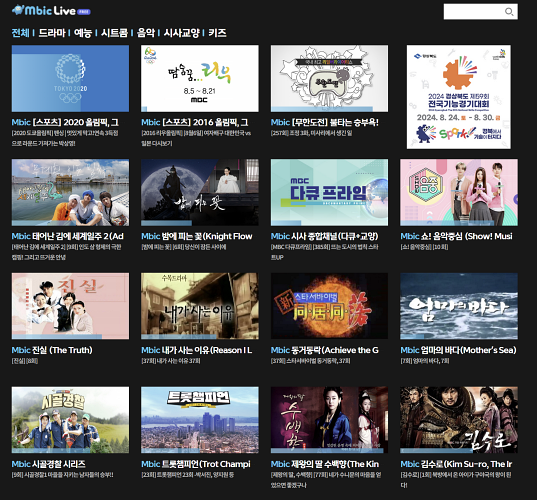537x500 pixels.
Task: Open the 동거동락 thumbnail
Action: pyautogui.click(x=329, y=306)
